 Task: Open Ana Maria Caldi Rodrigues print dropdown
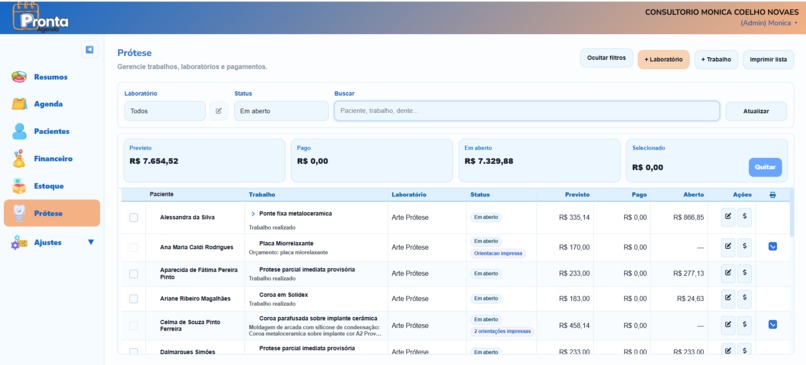[x=773, y=247]
